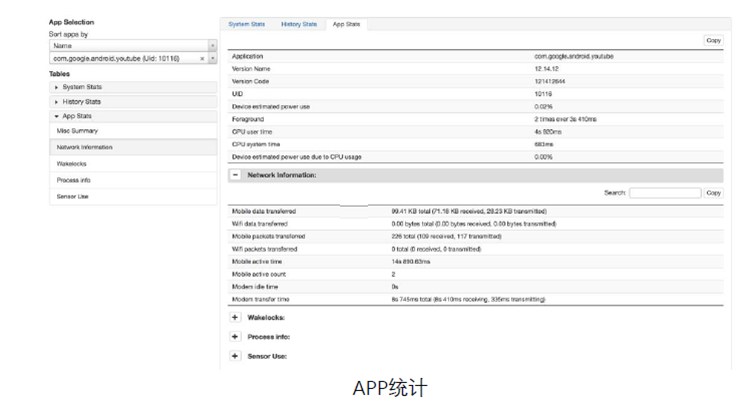Viewport: 750px width, 404px height.
Task: Switch to the History Stats tab
Action: pyautogui.click(x=299, y=24)
